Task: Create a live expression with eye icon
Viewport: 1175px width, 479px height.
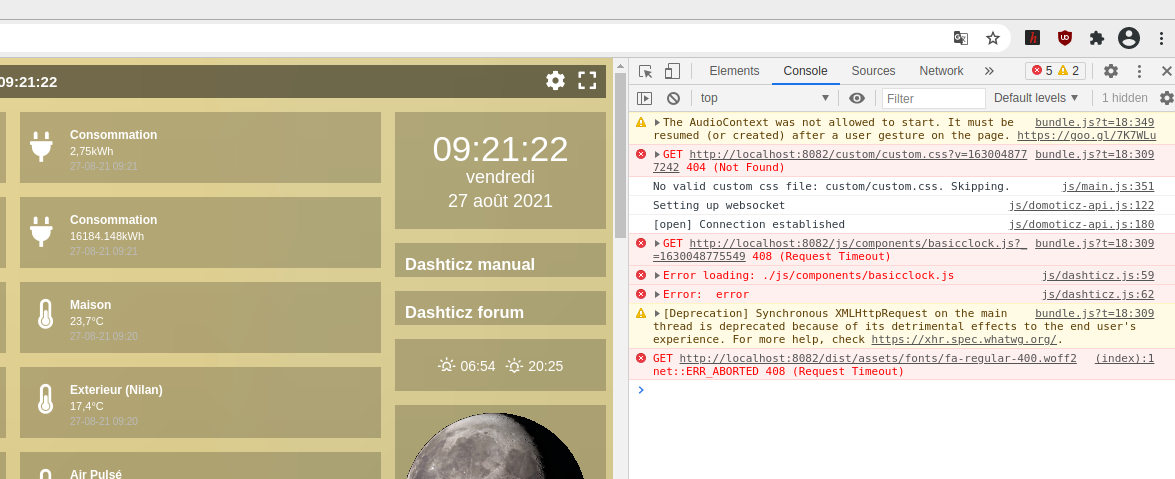Action: pyautogui.click(x=857, y=98)
